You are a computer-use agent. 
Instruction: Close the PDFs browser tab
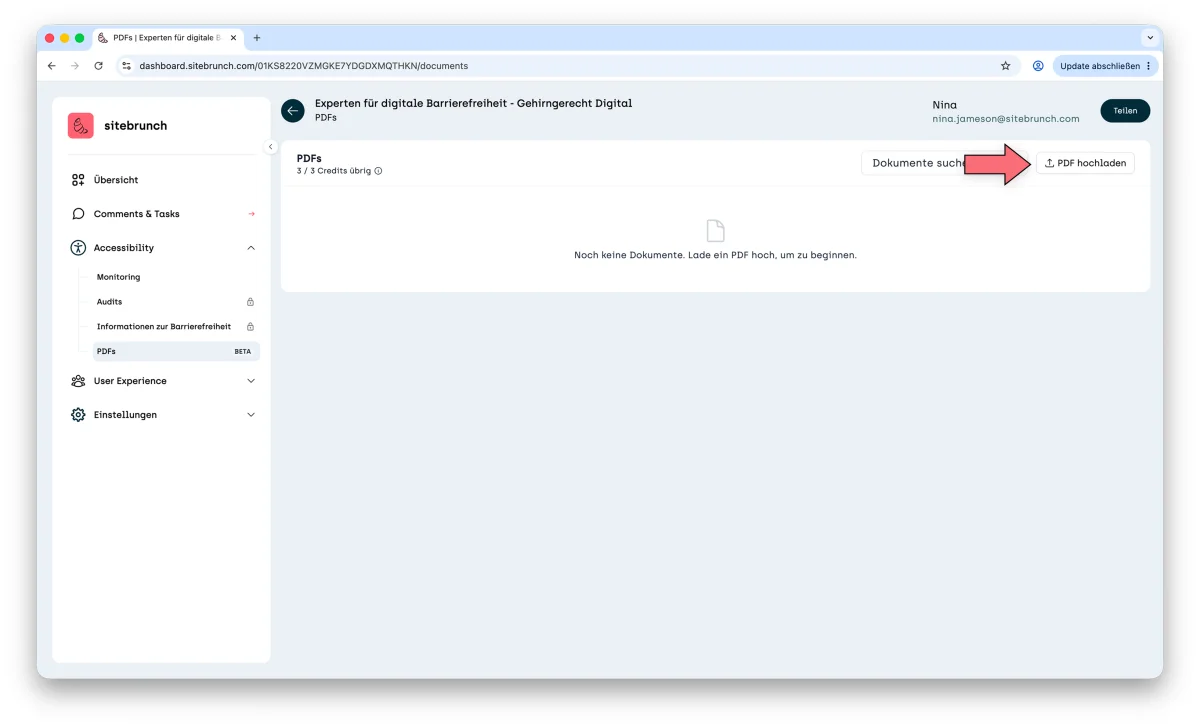coord(233,38)
